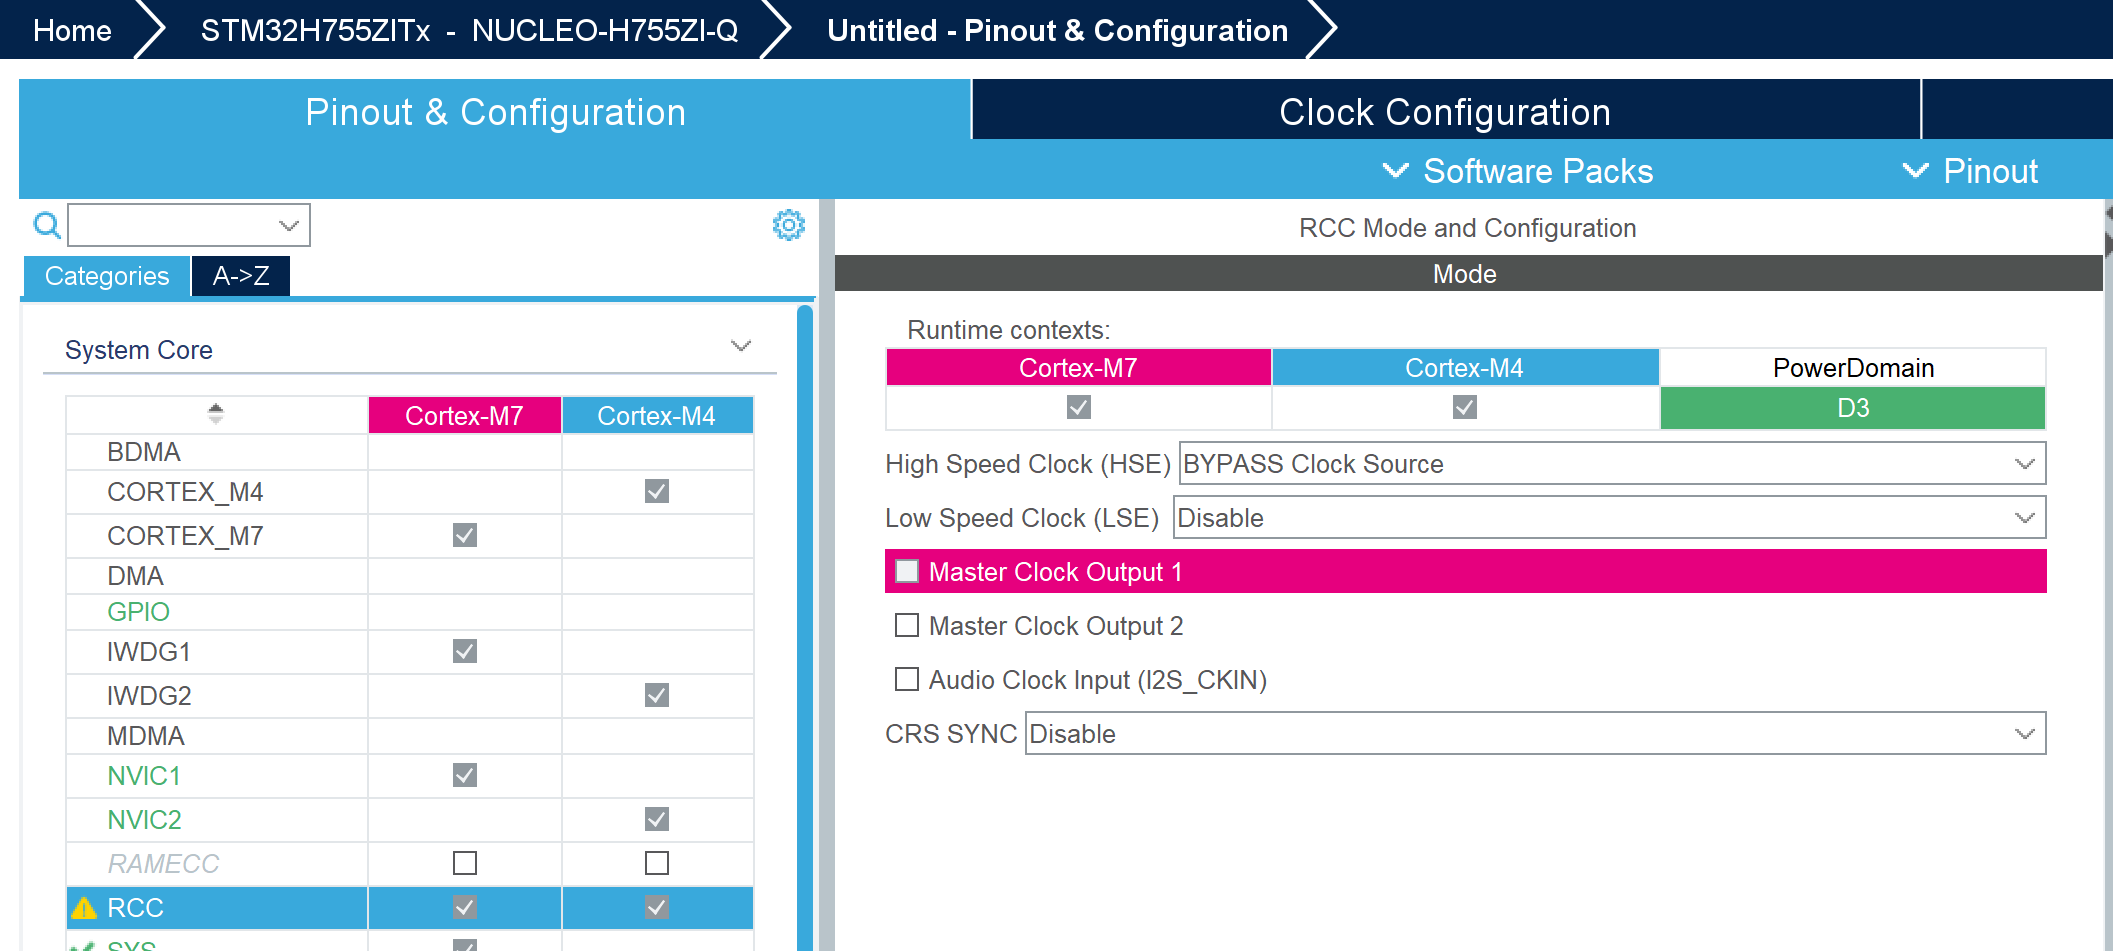Screen dimensions: 2113x951
Task: Click the search magnifier icon
Action: coord(46,226)
